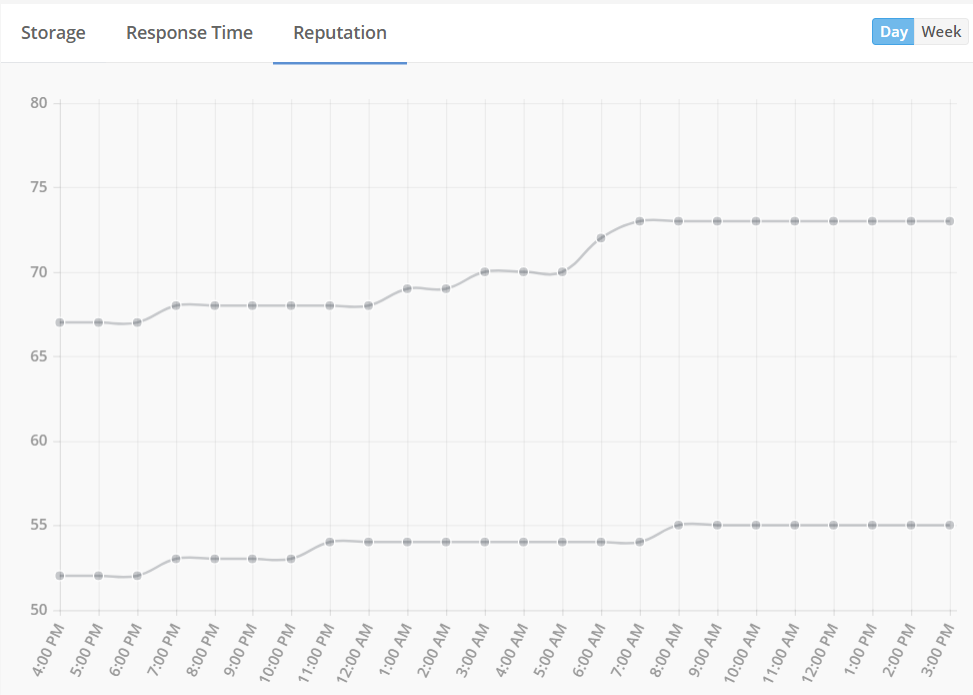Click upper line point at 12:00 PM
Viewport: 973px width, 695px height.
[833, 221]
